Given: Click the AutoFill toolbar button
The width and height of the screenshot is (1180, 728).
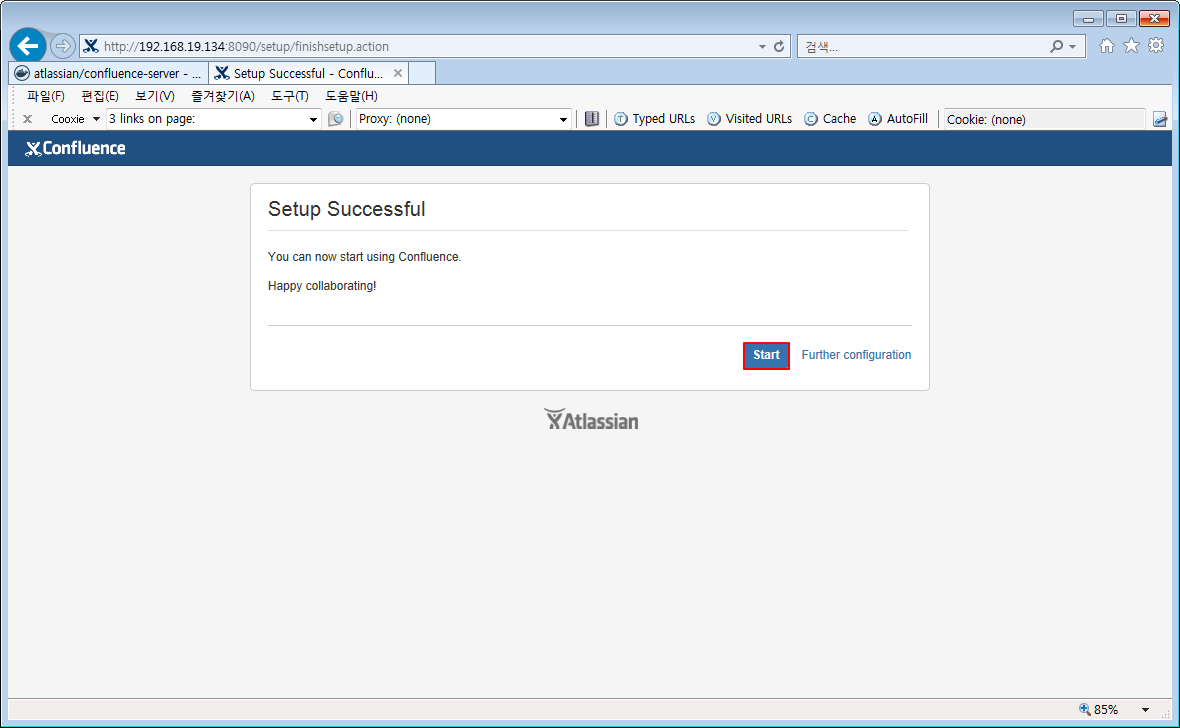Looking at the screenshot, I should click(x=897, y=119).
